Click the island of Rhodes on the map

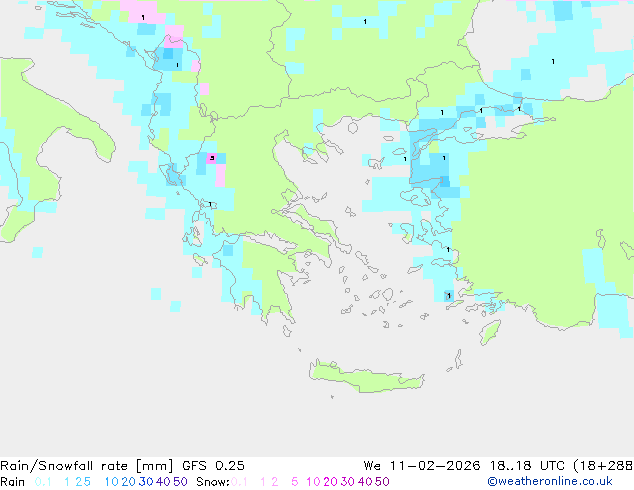490,332
